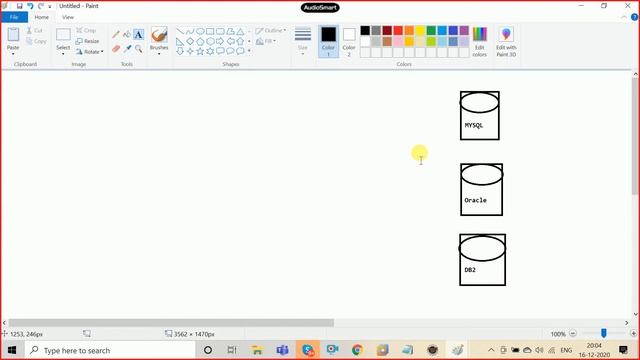Pick the Five-point star shape
640x360 pixels.
click(x=200, y=51)
